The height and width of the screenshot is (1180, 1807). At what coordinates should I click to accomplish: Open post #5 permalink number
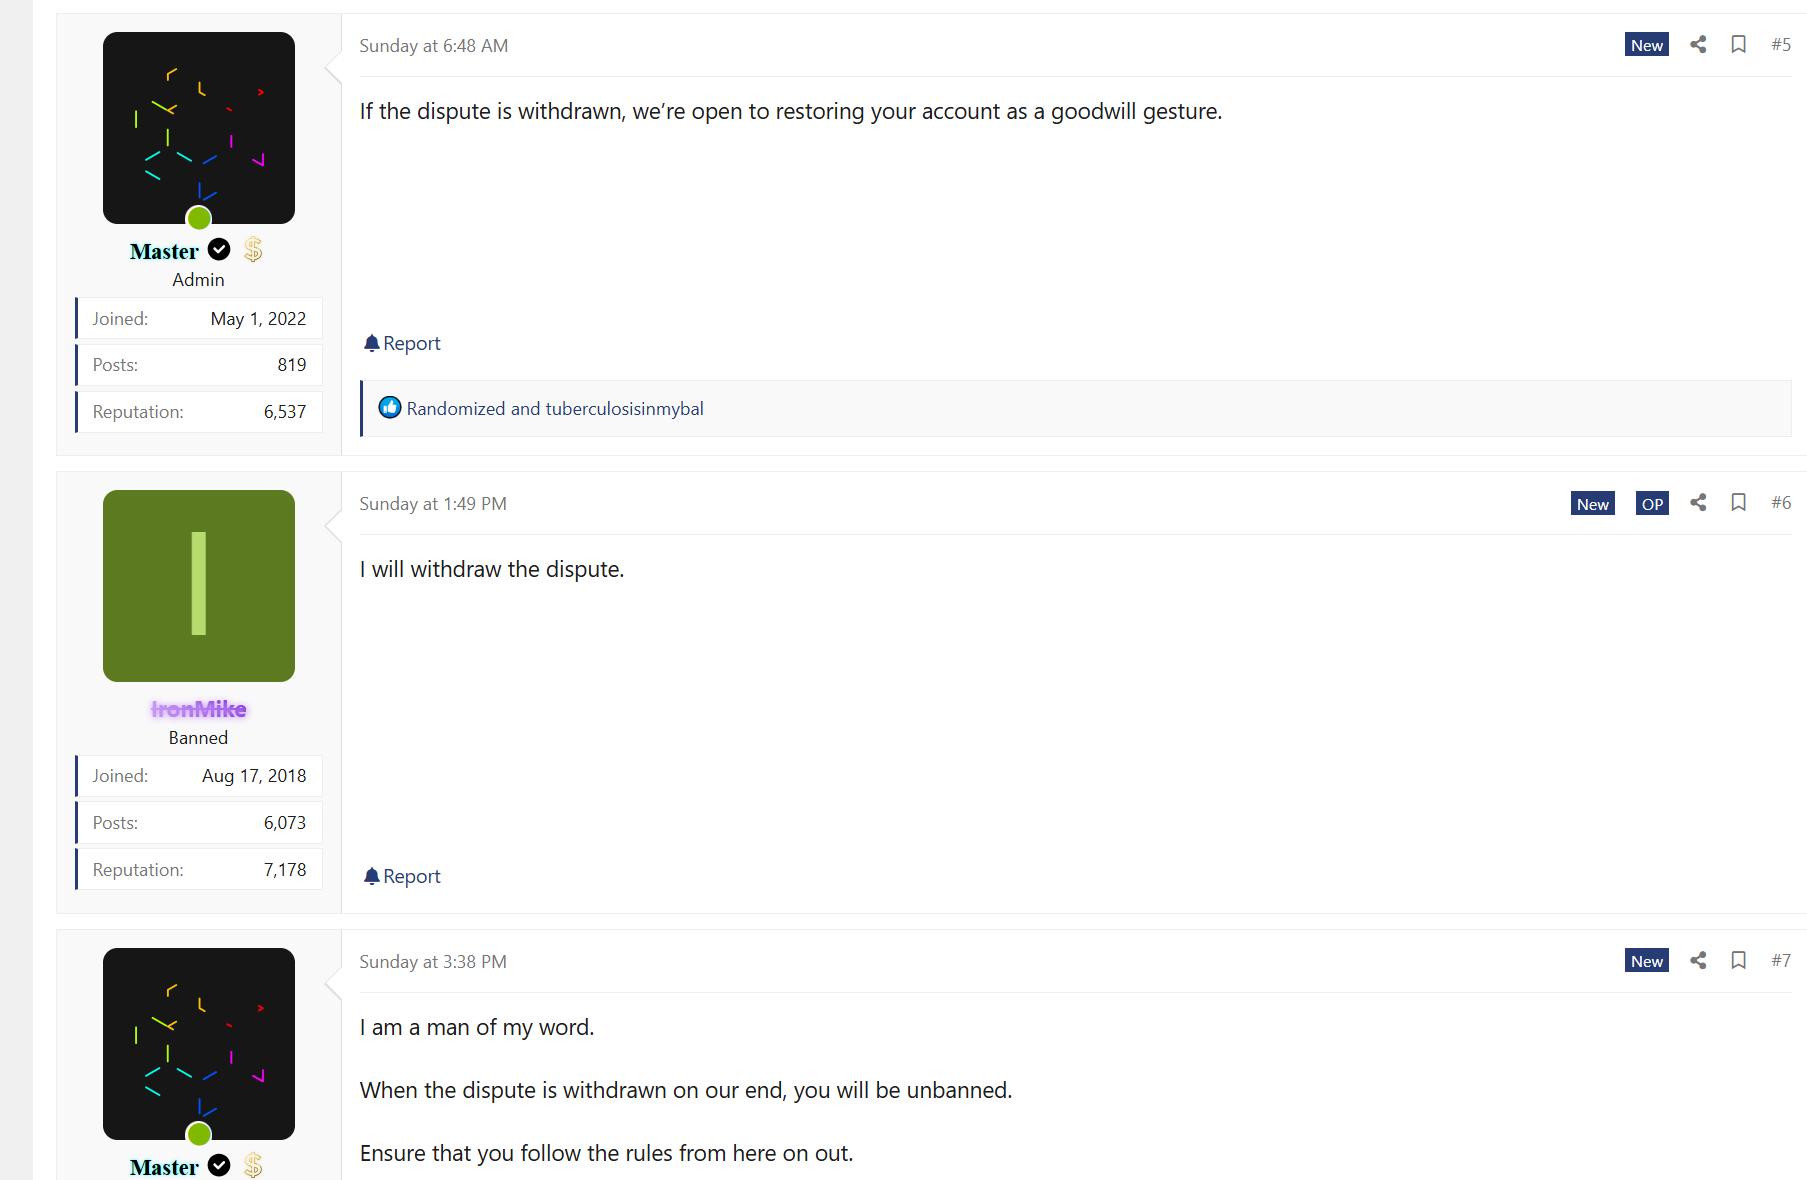pyautogui.click(x=1781, y=45)
